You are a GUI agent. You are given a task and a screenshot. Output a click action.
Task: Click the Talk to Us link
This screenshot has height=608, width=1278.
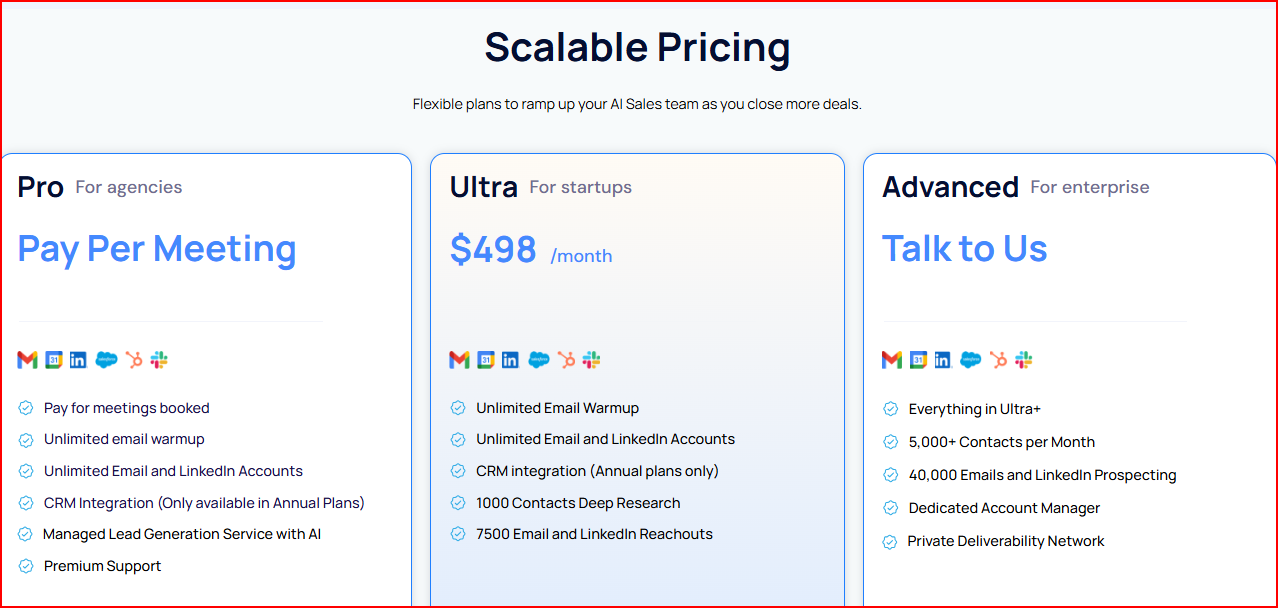[x=964, y=248]
